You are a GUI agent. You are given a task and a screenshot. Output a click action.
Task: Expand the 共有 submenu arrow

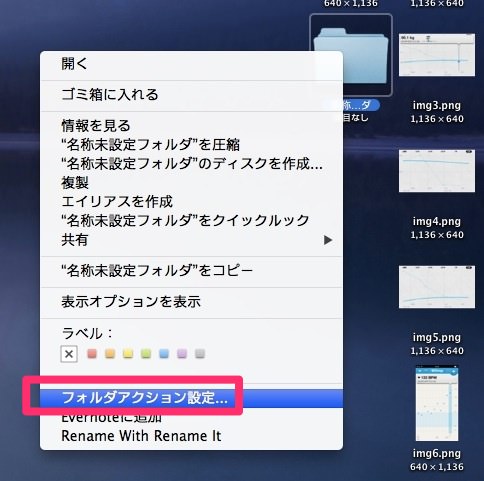click(328, 240)
